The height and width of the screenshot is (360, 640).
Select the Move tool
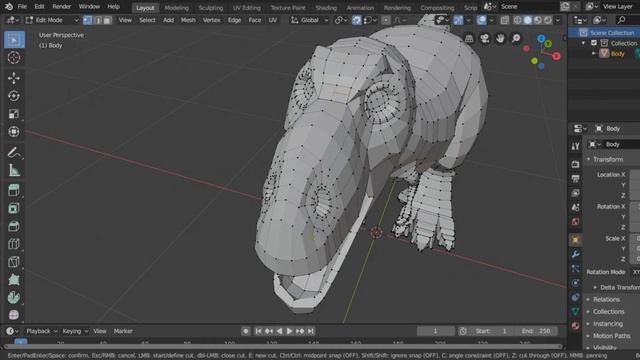pos(14,78)
